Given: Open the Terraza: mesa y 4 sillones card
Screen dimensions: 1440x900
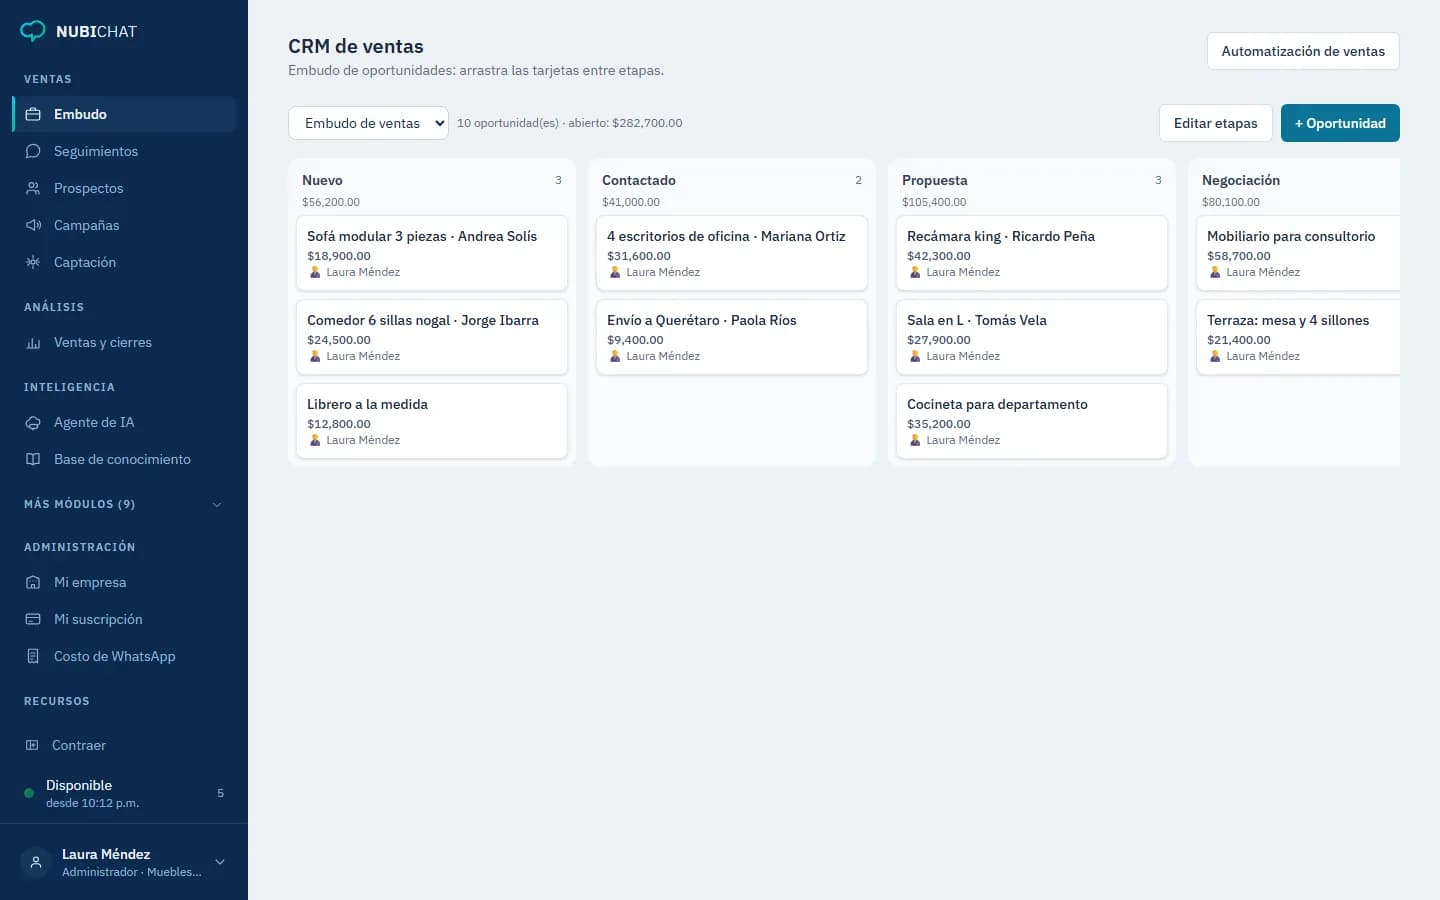Looking at the screenshot, I should click(1298, 337).
